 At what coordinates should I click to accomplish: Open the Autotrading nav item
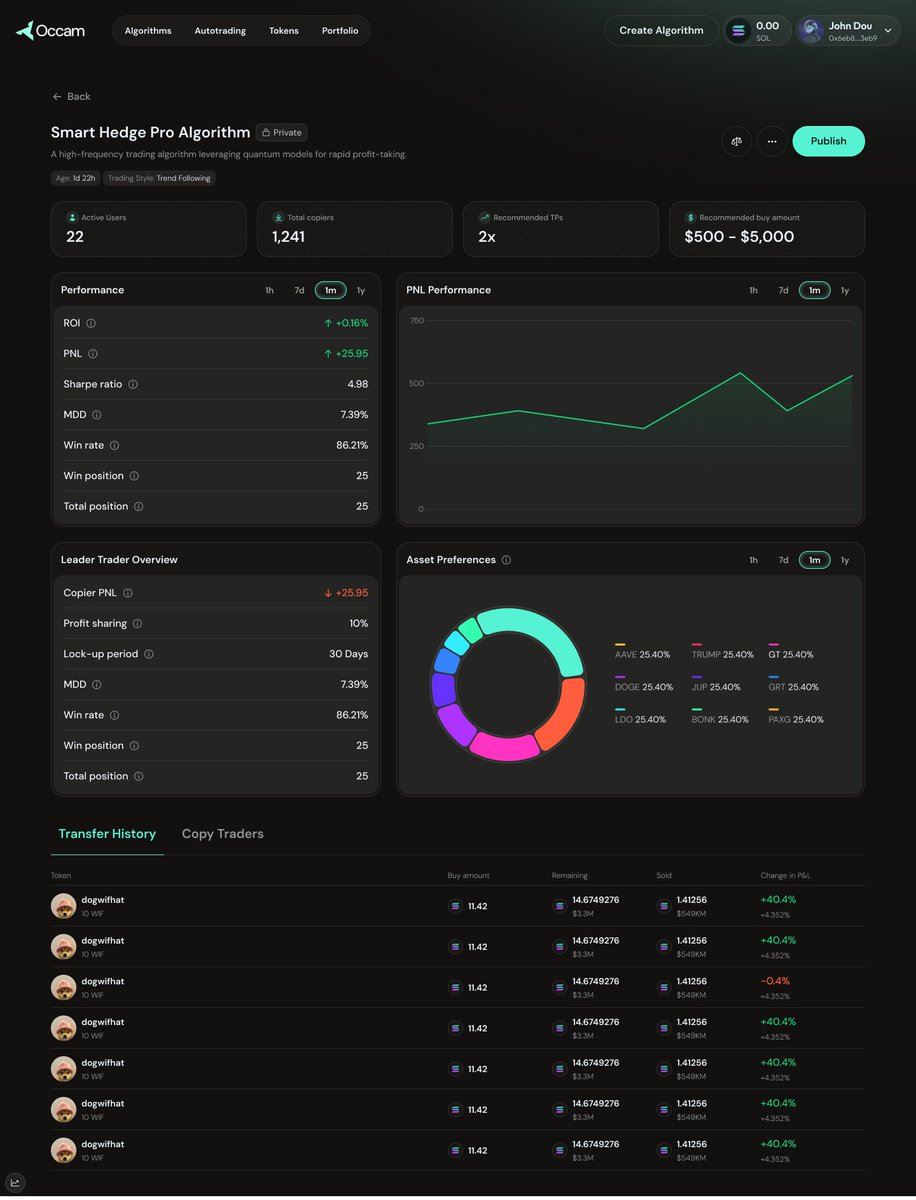pos(220,31)
